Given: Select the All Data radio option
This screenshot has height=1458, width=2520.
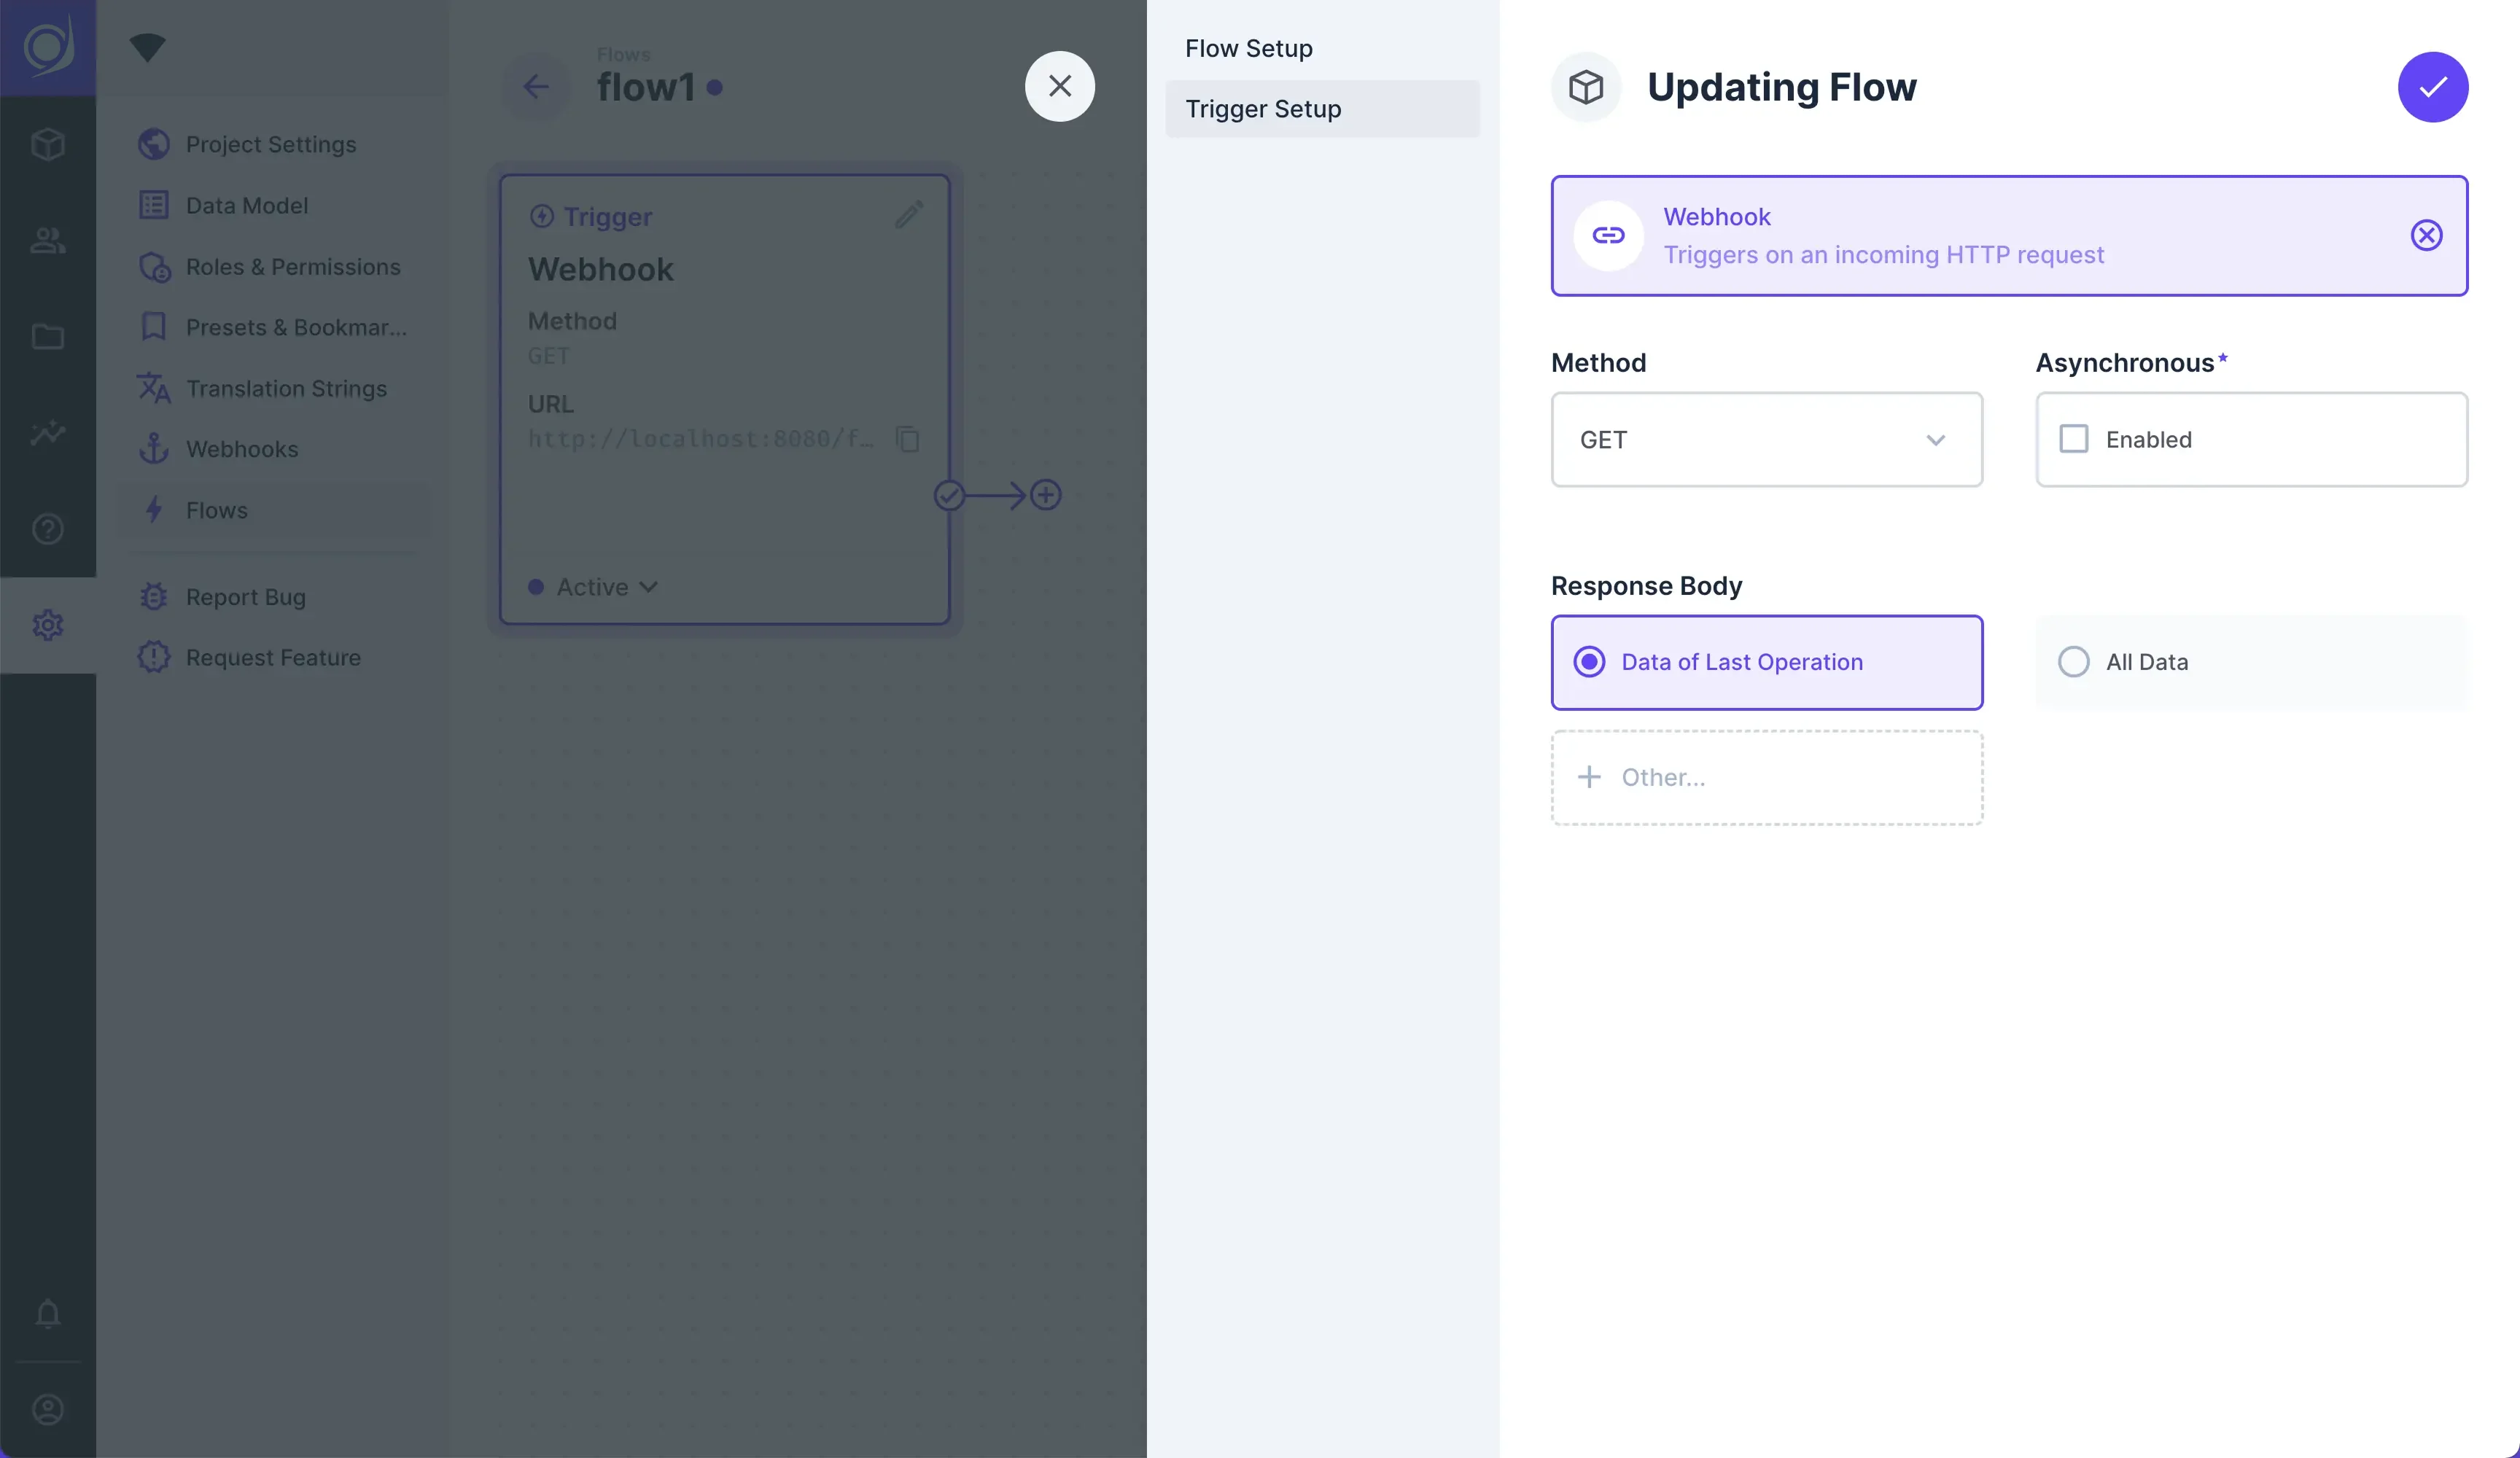Looking at the screenshot, I should (2073, 661).
